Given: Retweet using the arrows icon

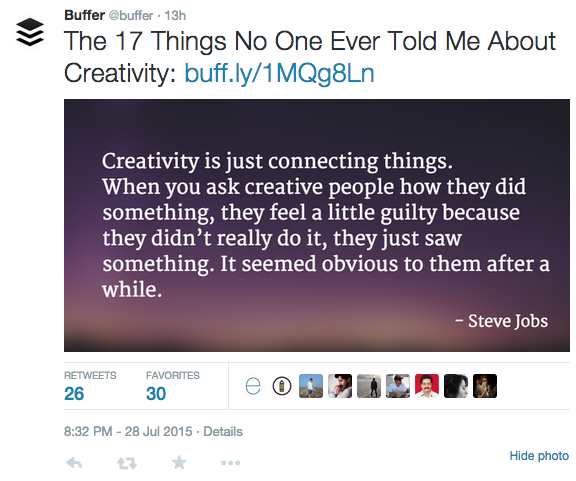Looking at the screenshot, I should pyautogui.click(x=127, y=463).
